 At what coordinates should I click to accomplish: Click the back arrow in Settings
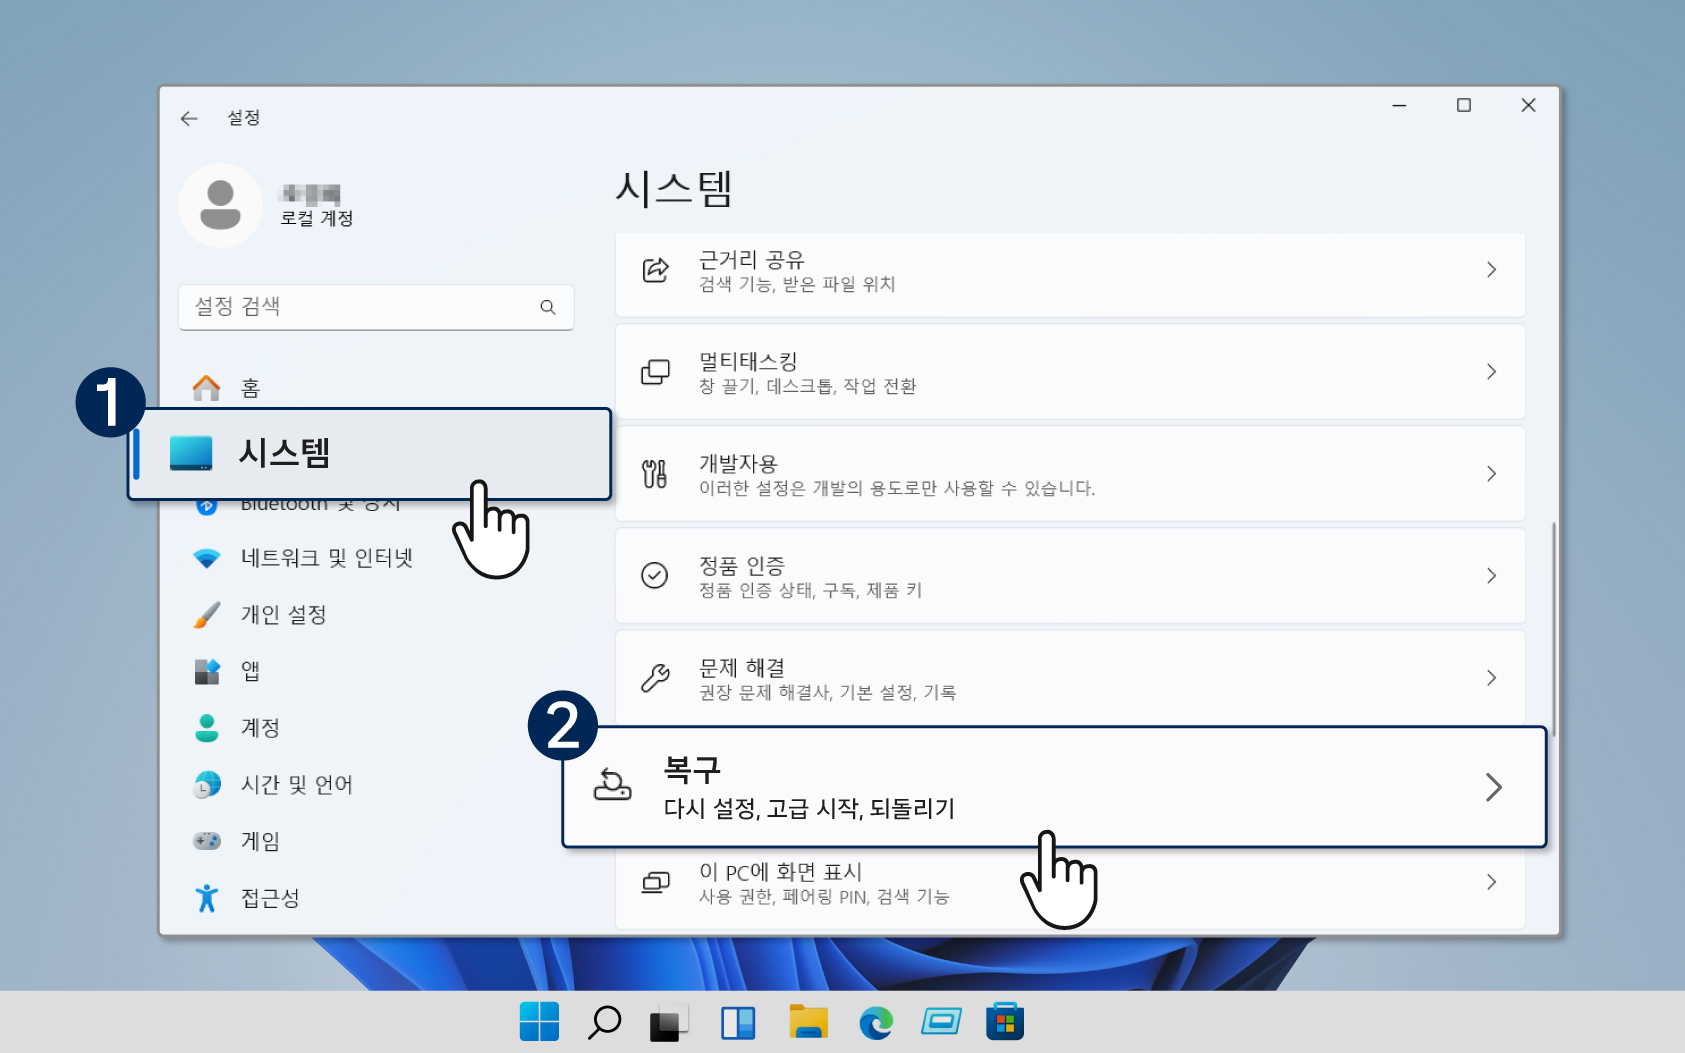189,118
